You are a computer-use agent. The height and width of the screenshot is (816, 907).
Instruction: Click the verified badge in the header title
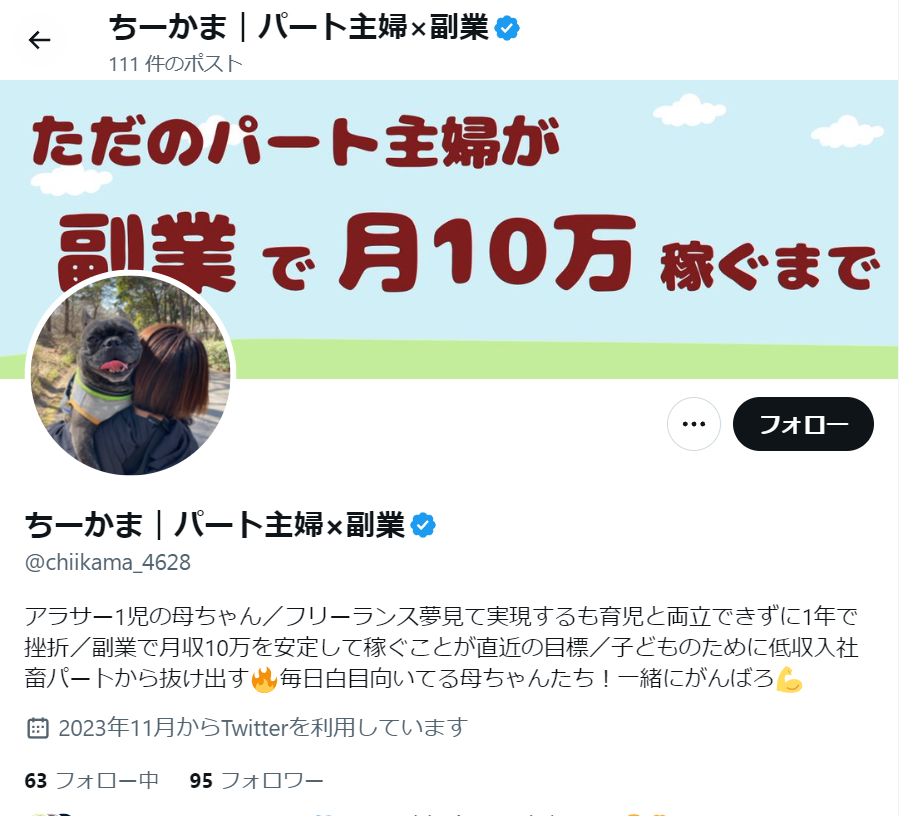507,28
